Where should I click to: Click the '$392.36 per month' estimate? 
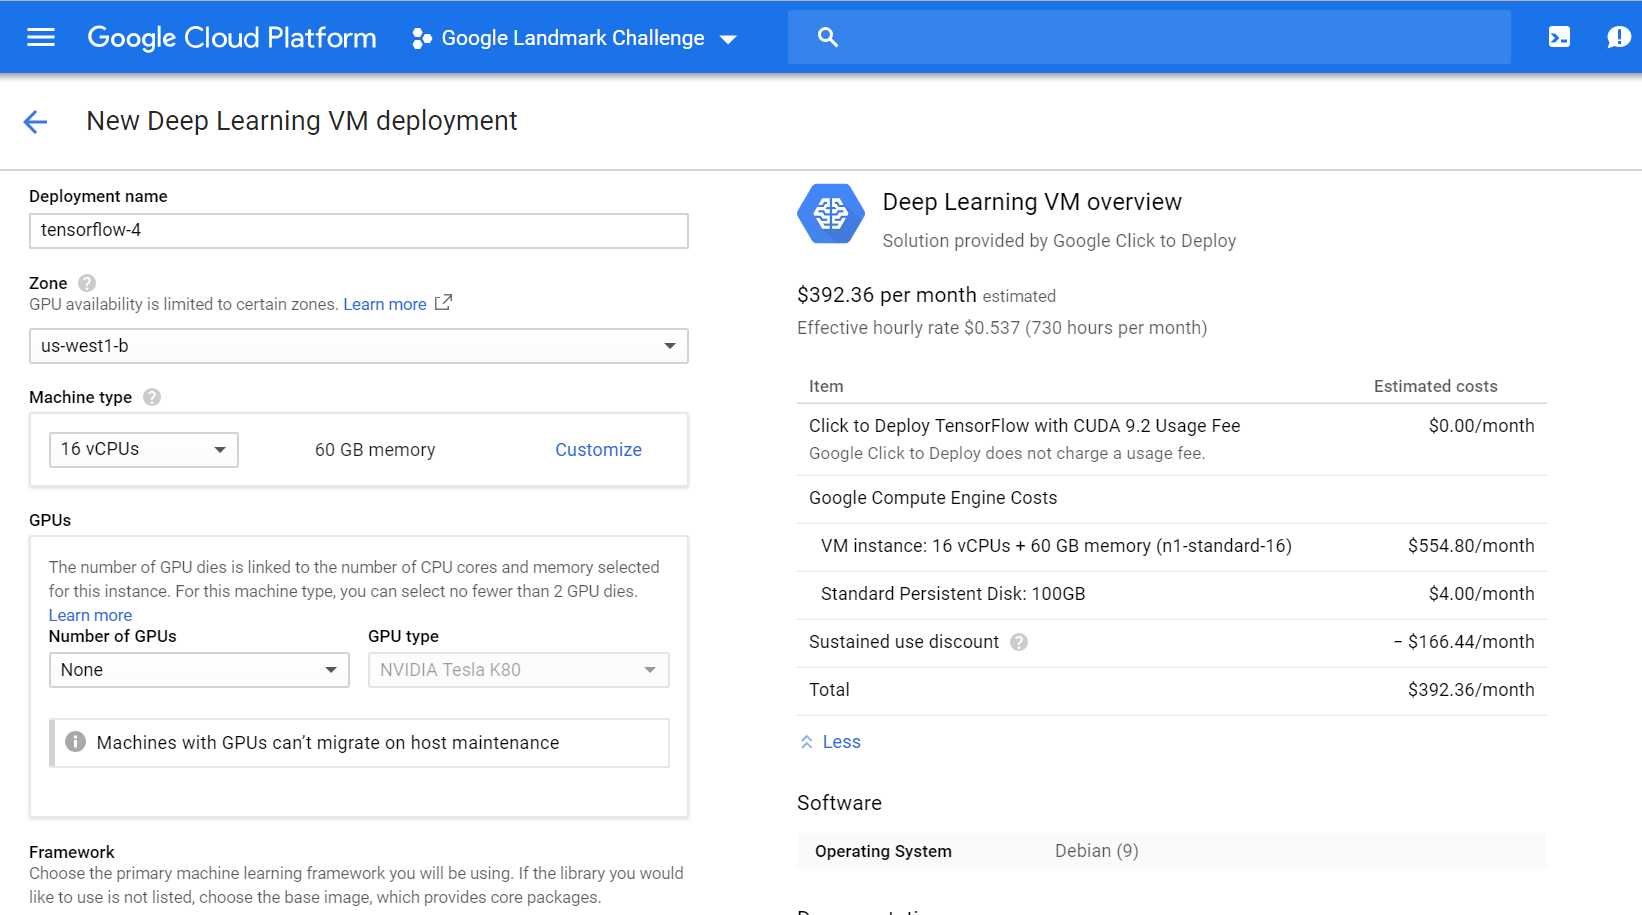(x=886, y=295)
